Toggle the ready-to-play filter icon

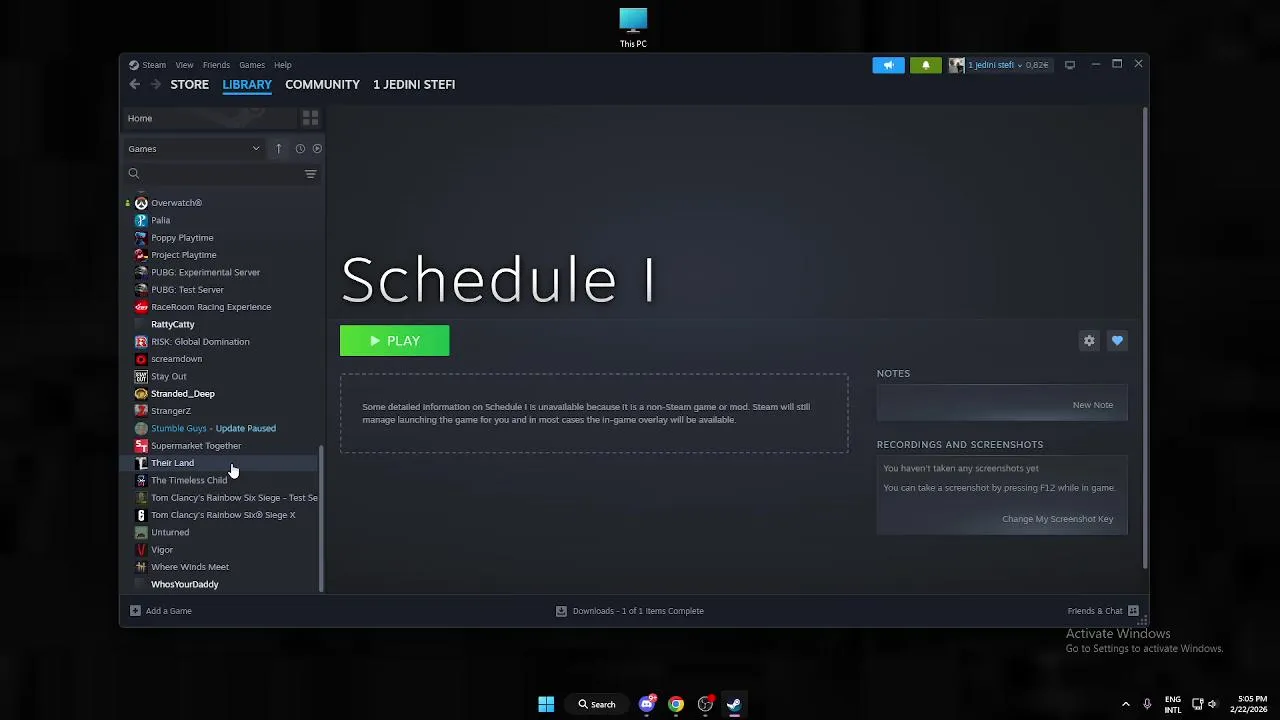coord(317,148)
